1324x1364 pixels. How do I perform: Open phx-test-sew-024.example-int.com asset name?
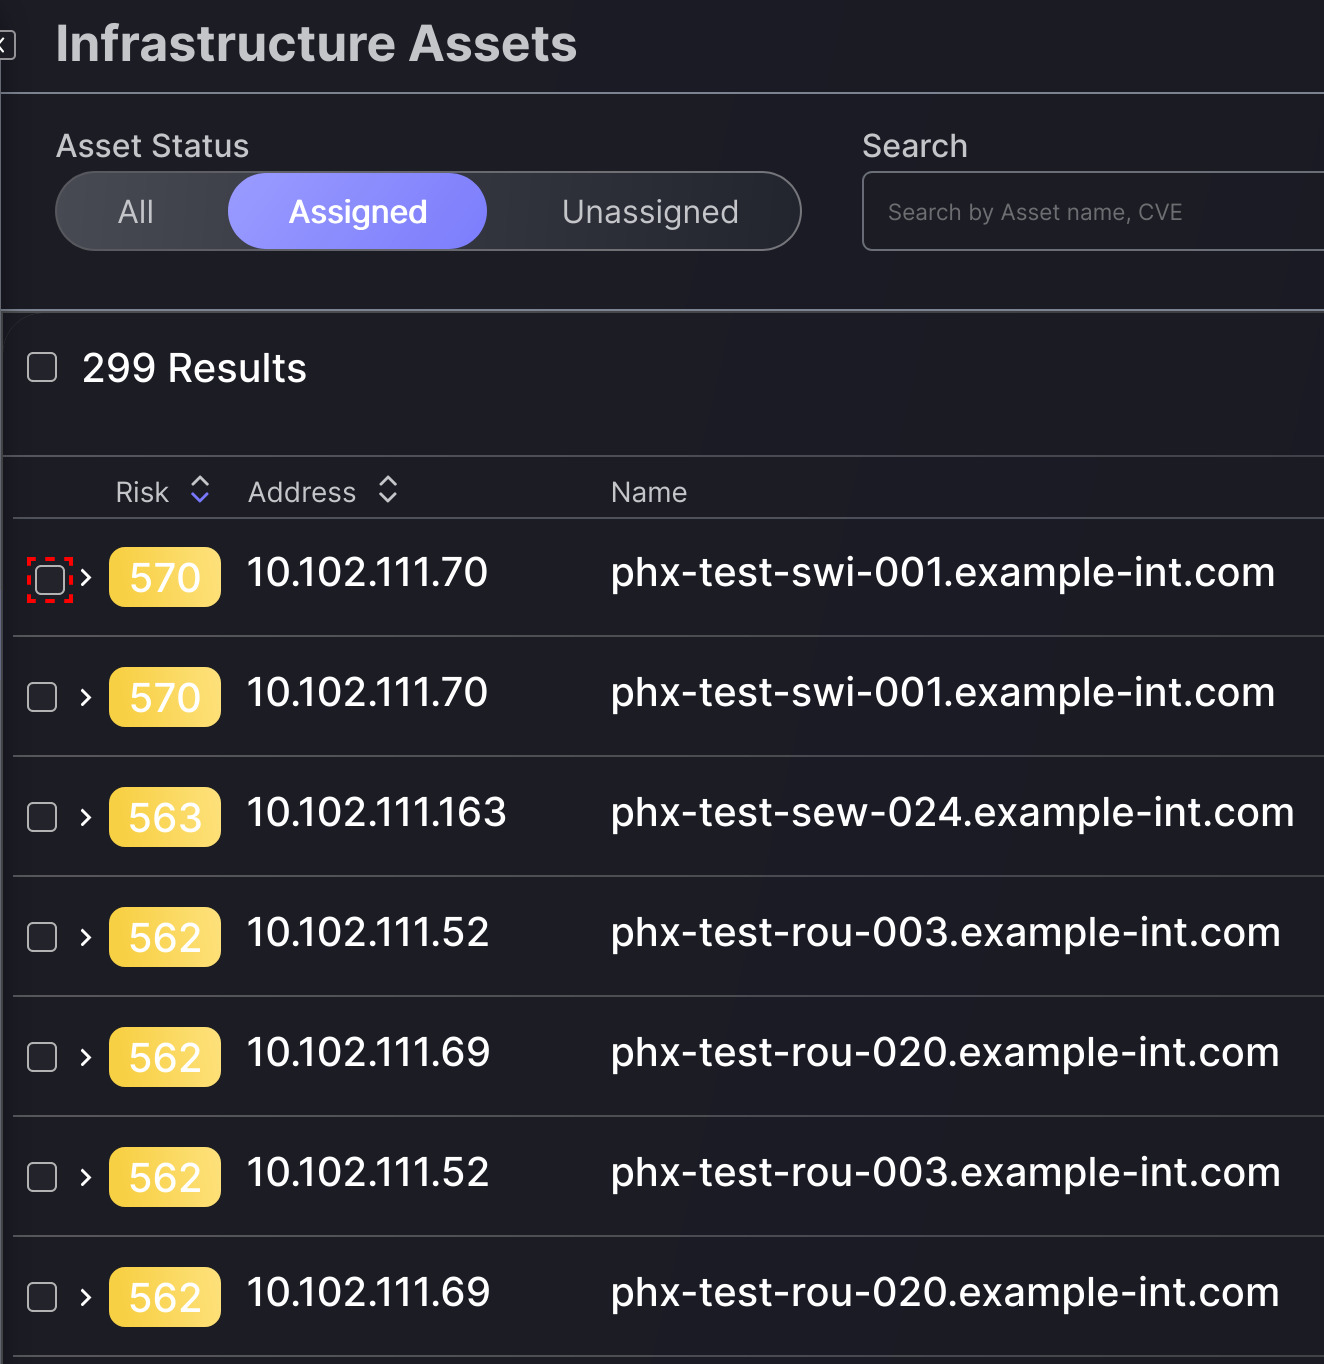952,813
